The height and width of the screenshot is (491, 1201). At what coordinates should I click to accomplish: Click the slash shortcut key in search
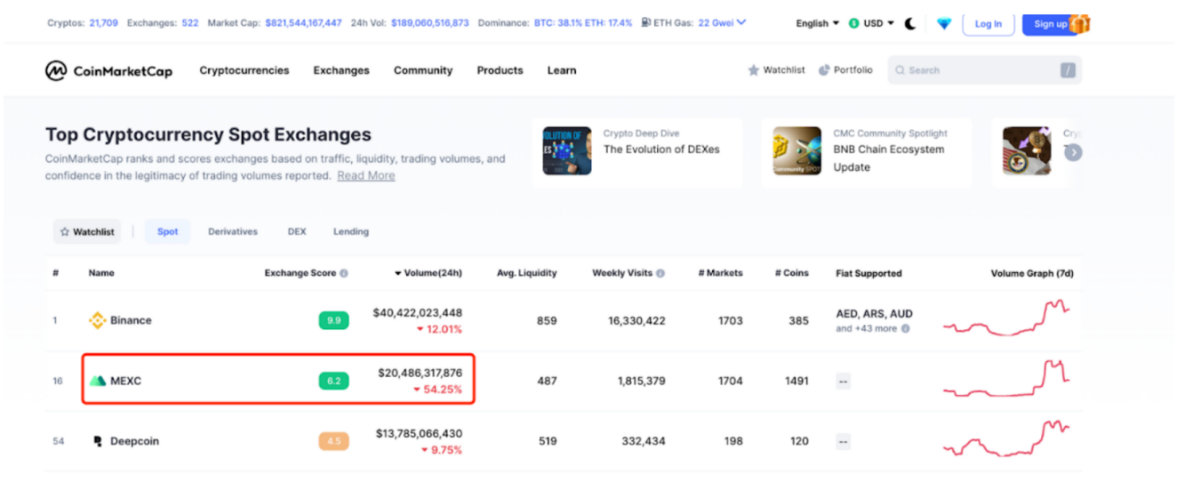pyautogui.click(x=1068, y=71)
